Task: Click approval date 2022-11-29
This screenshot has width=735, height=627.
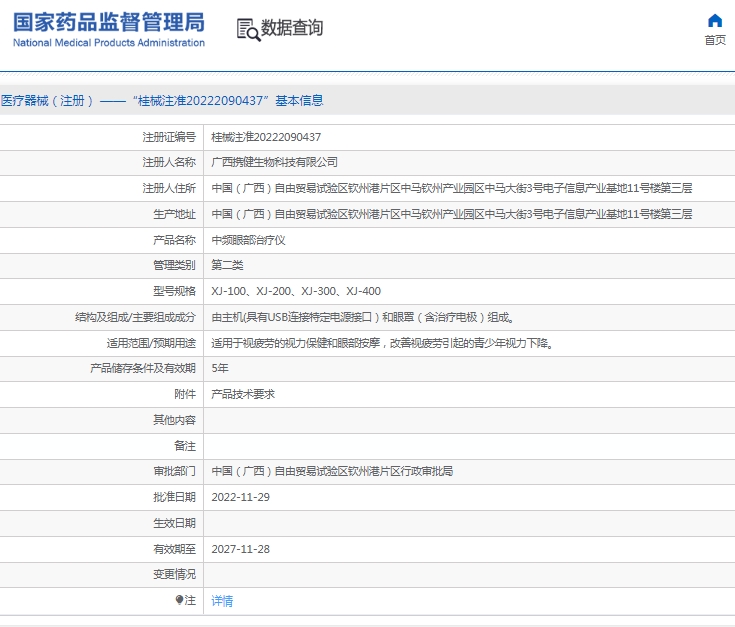Action: [x=240, y=497]
